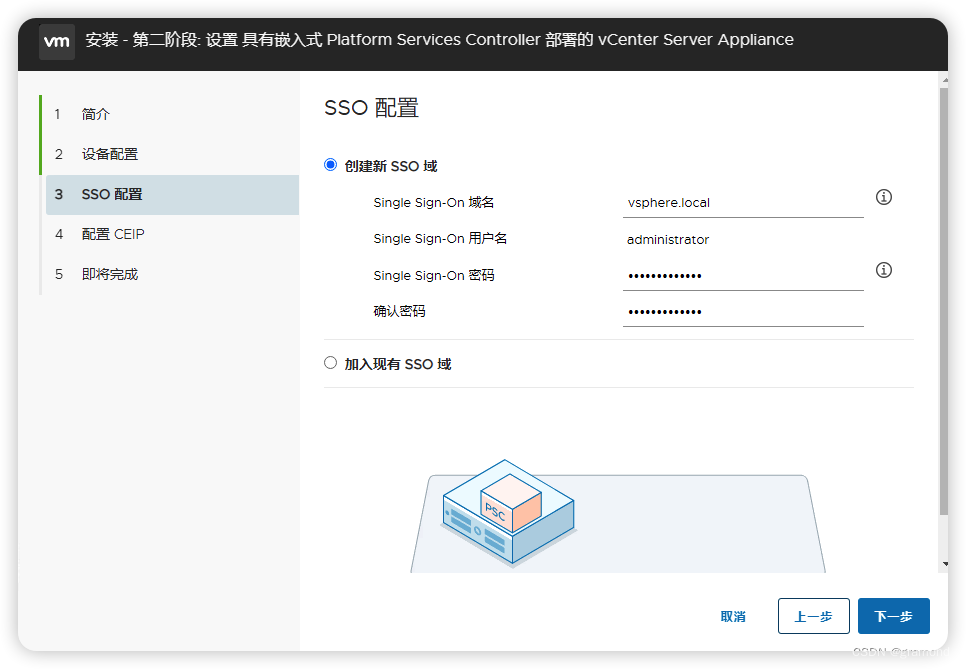Viewport: 966px width, 669px height.
Task: Click the 取消 cancel button
Action: [x=733, y=616]
